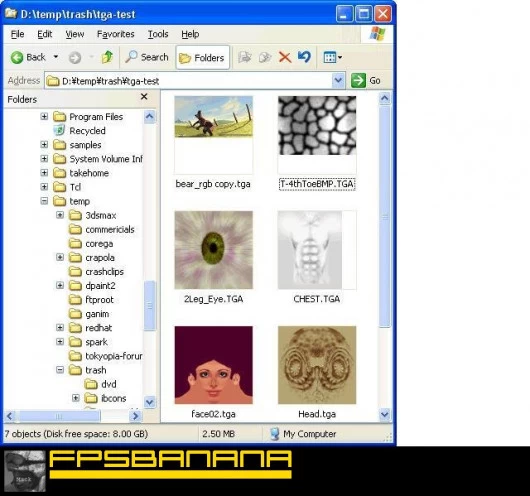Image resolution: width=530 pixels, height=496 pixels.
Task: Expand the 3dsmax folder node
Action: point(60,215)
